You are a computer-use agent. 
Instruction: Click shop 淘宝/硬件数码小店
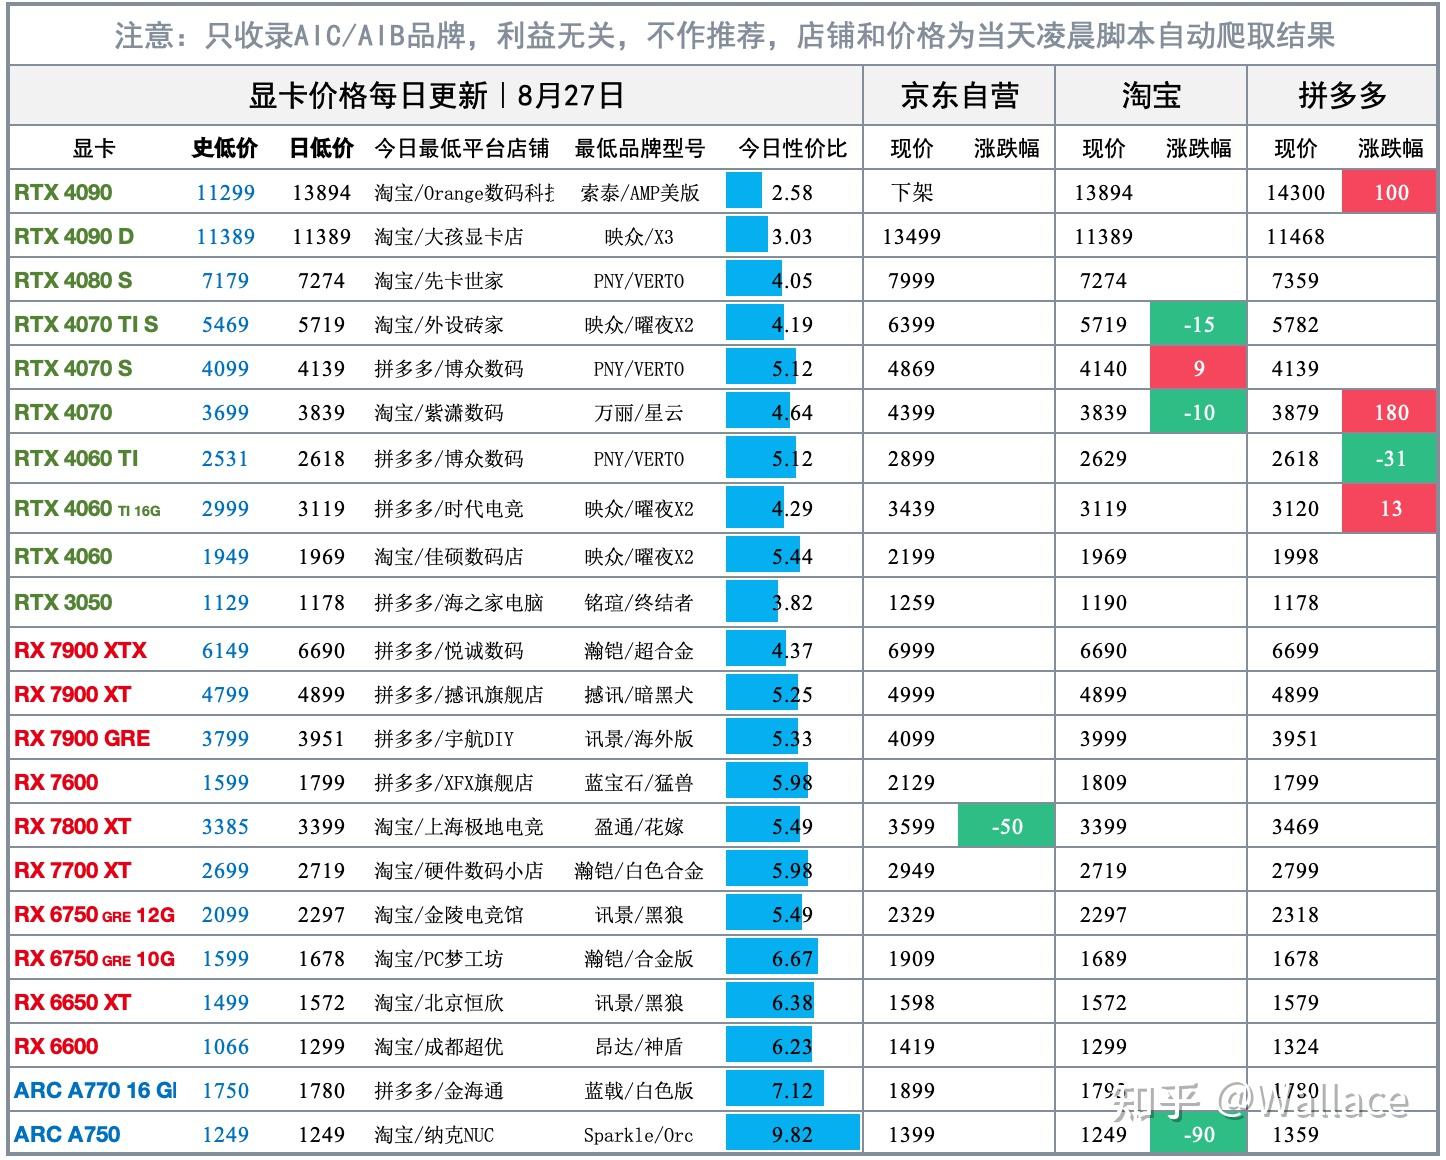click(x=459, y=871)
